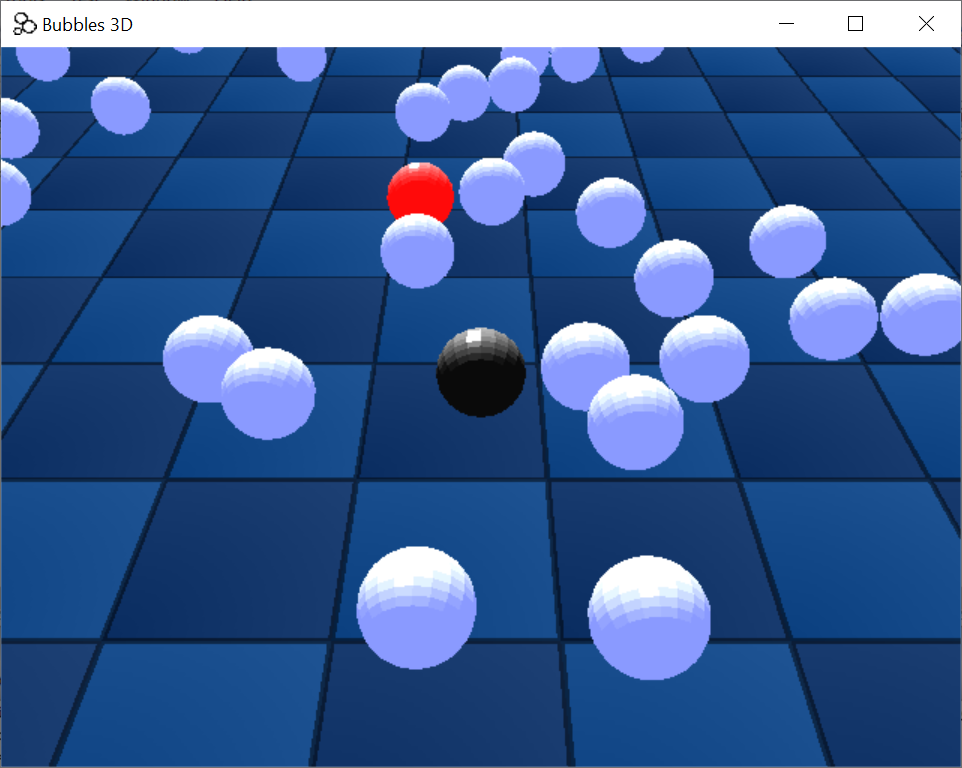Click the lone bubble in the upper-left floor area
Image resolution: width=962 pixels, height=768 pixels.
point(120,105)
